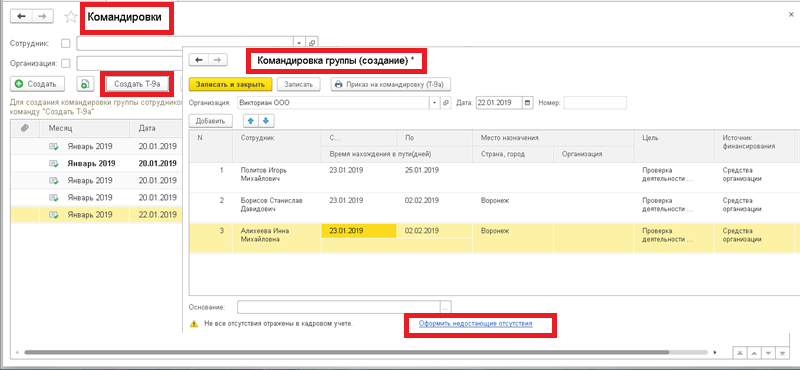Image resolution: width=800 pixels, height=370 pixels.
Task: Jump to the last list record button
Action: 783,353
